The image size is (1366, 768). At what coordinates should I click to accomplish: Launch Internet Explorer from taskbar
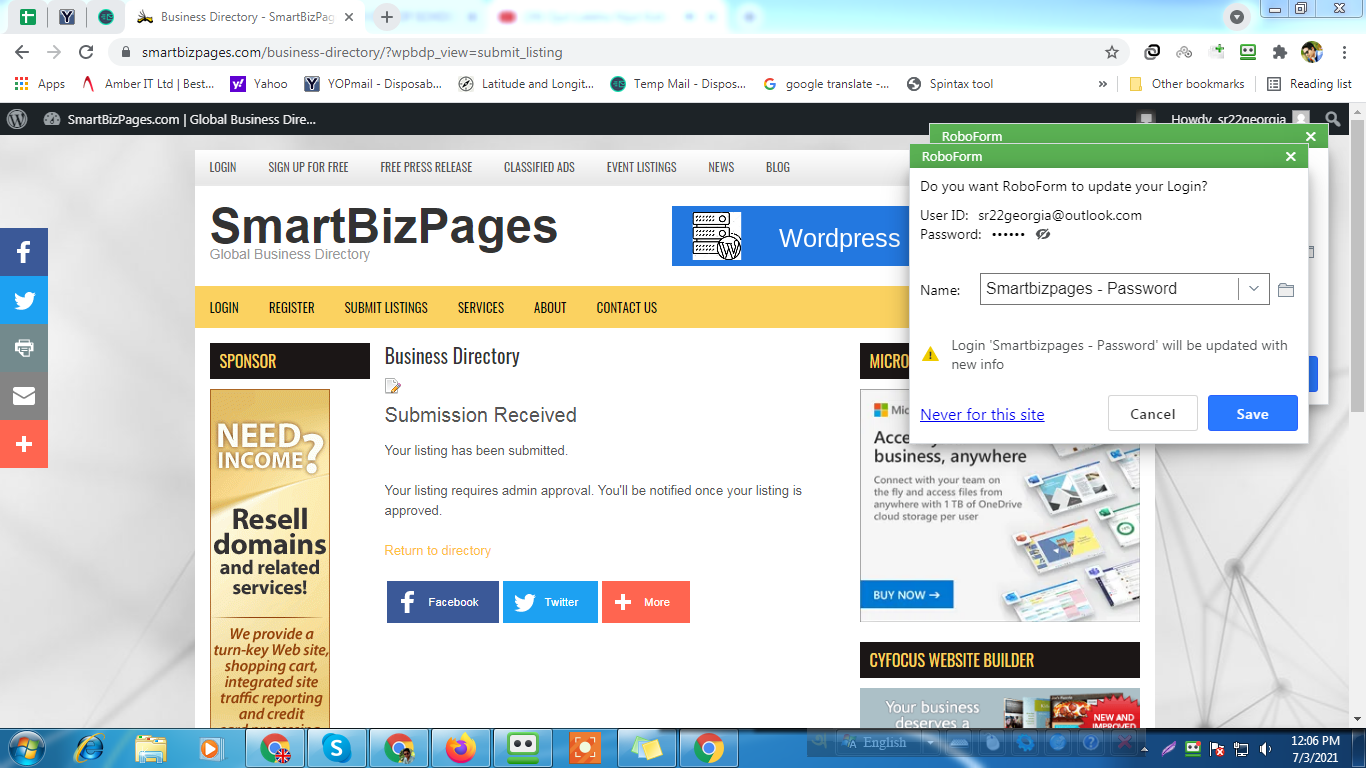pos(91,748)
